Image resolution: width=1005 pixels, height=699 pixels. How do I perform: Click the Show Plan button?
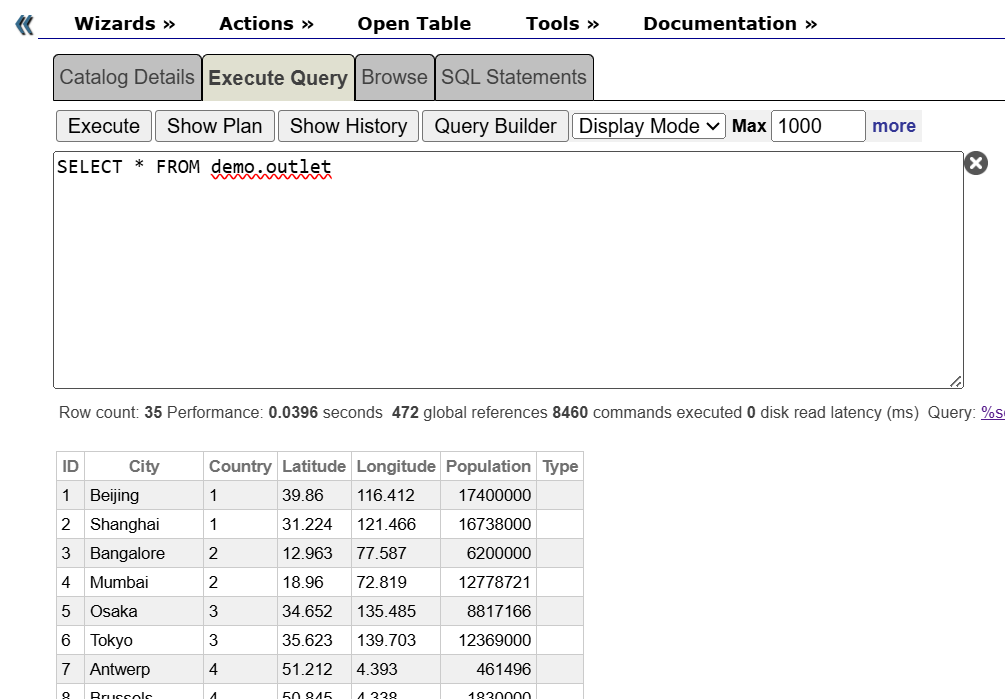click(214, 126)
